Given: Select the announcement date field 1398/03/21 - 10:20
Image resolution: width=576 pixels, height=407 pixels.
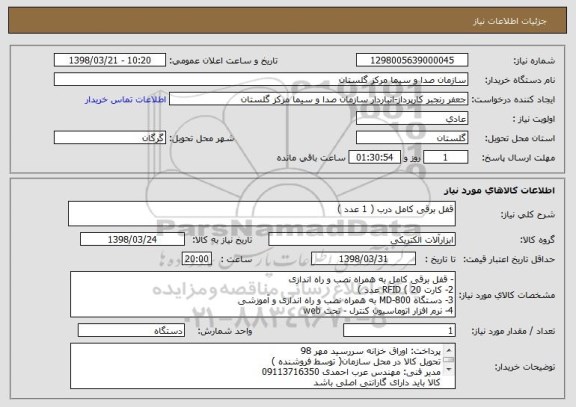Looking at the screenshot, I should point(110,60).
